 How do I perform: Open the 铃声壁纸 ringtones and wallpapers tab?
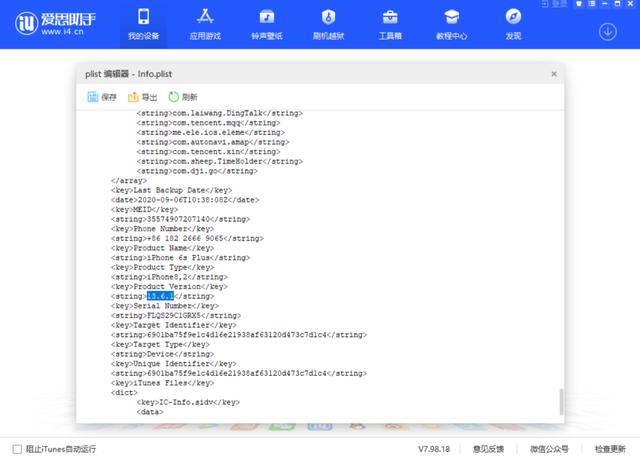click(267, 24)
